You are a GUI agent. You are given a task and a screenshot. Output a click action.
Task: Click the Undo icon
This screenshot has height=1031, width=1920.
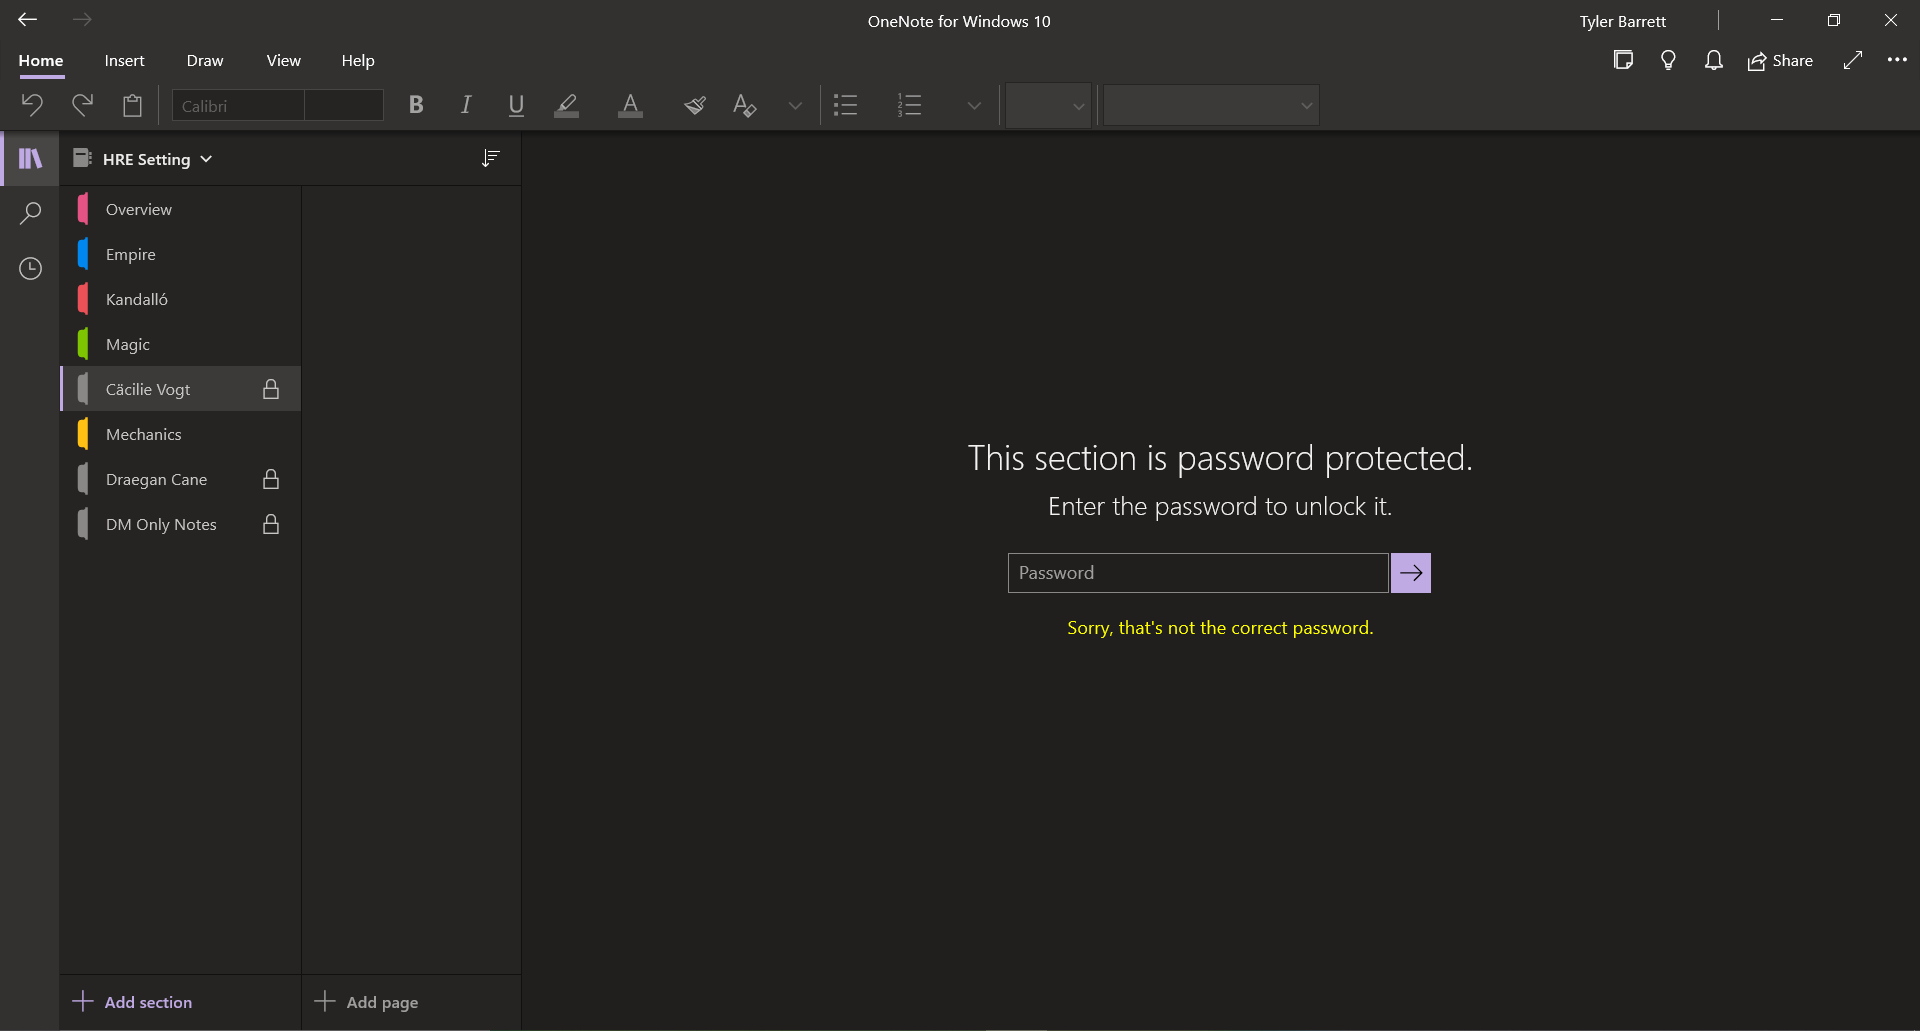click(32, 105)
